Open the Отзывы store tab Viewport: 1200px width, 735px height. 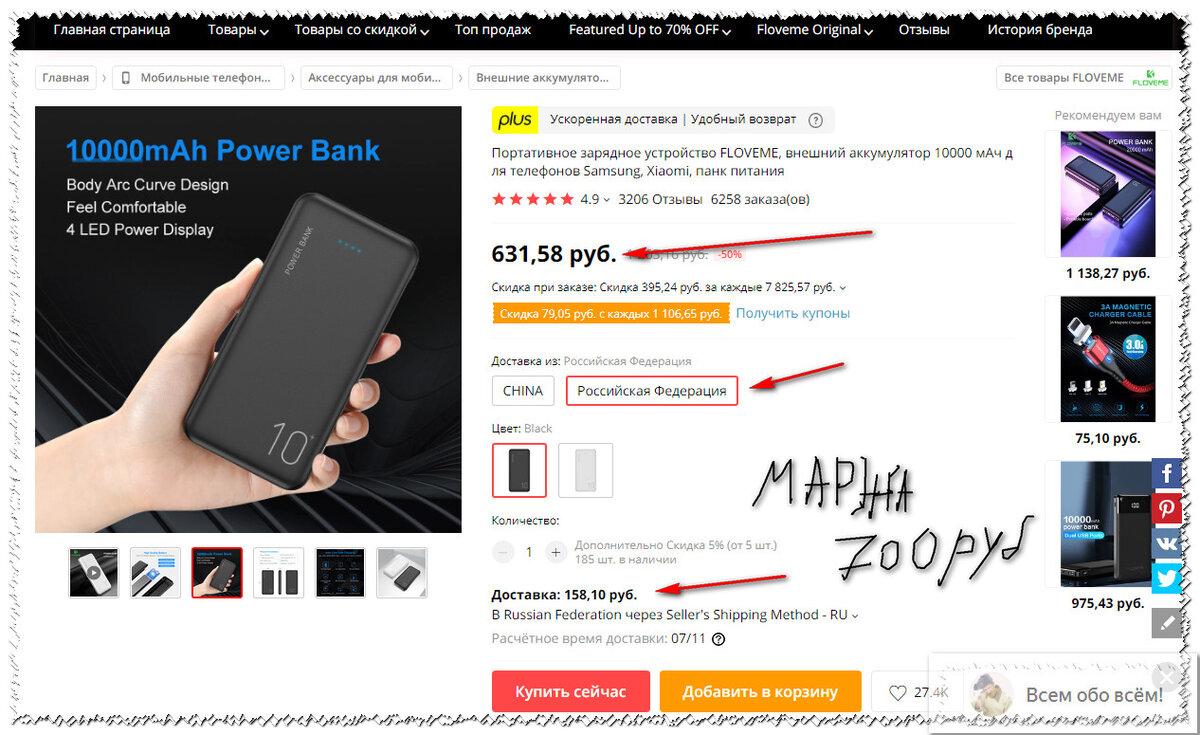pyautogui.click(x=924, y=30)
